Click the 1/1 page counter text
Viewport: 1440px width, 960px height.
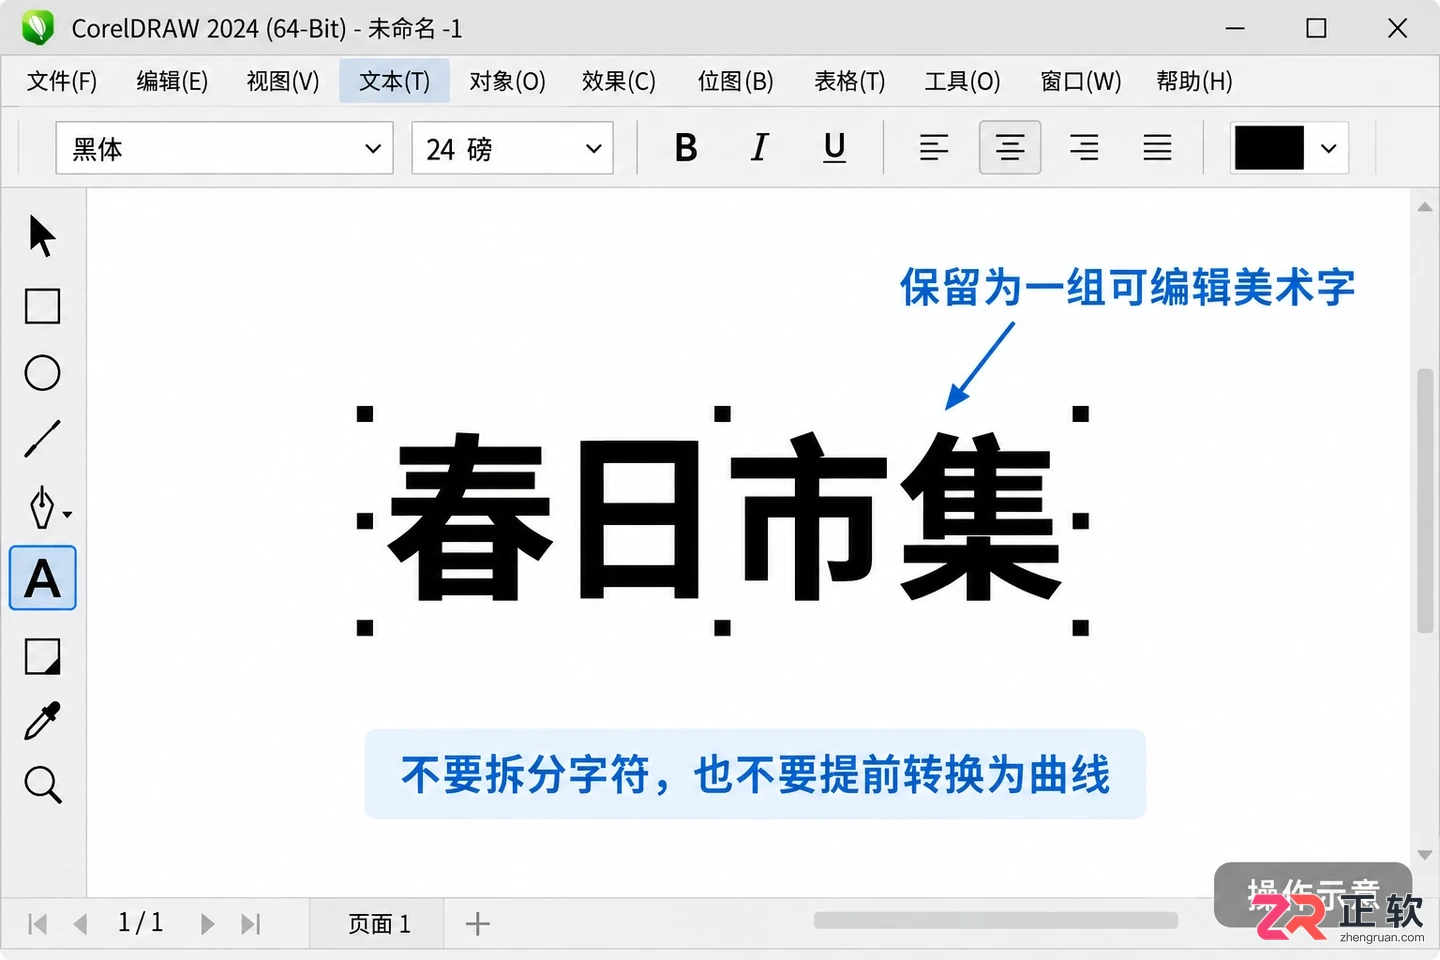pyautogui.click(x=140, y=922)
